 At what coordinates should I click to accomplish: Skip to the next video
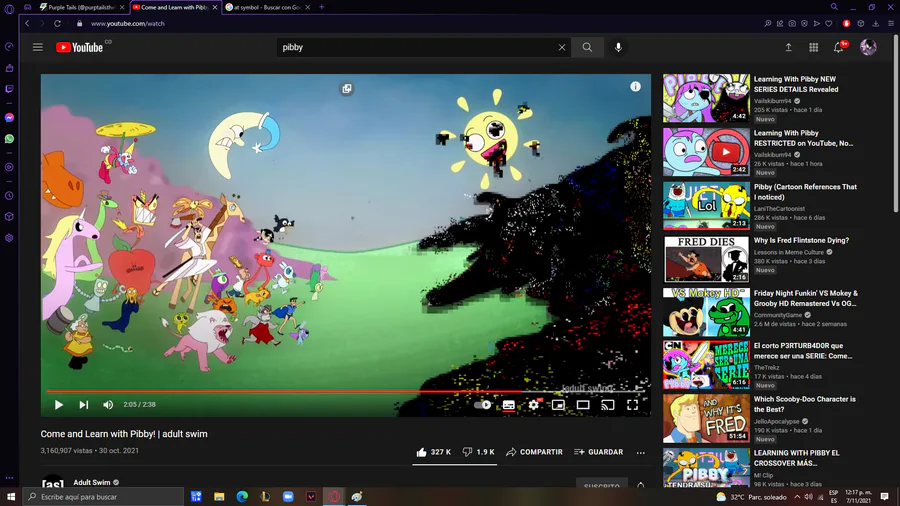coord(84,404)
